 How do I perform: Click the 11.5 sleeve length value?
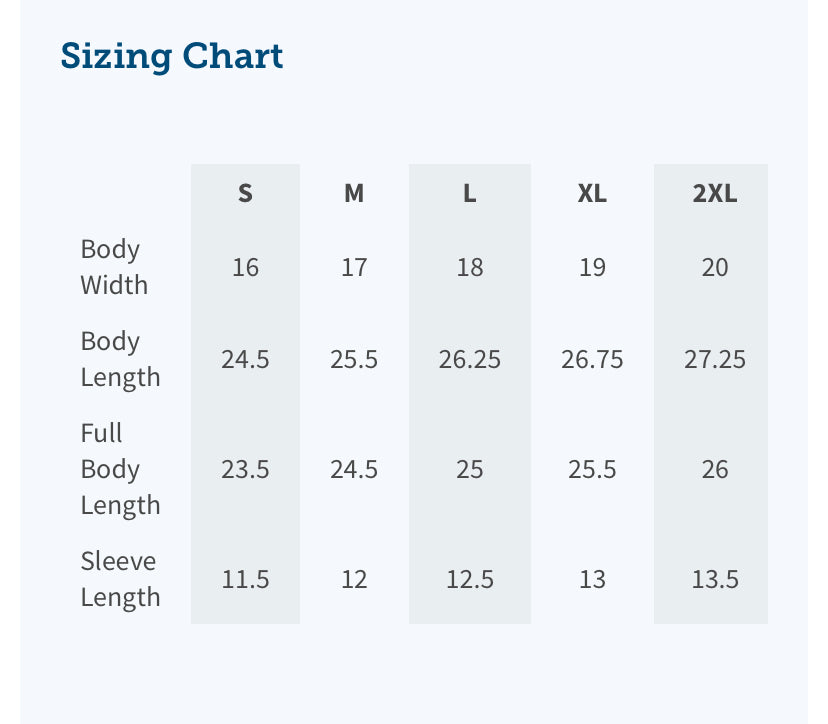click(245, 579)
